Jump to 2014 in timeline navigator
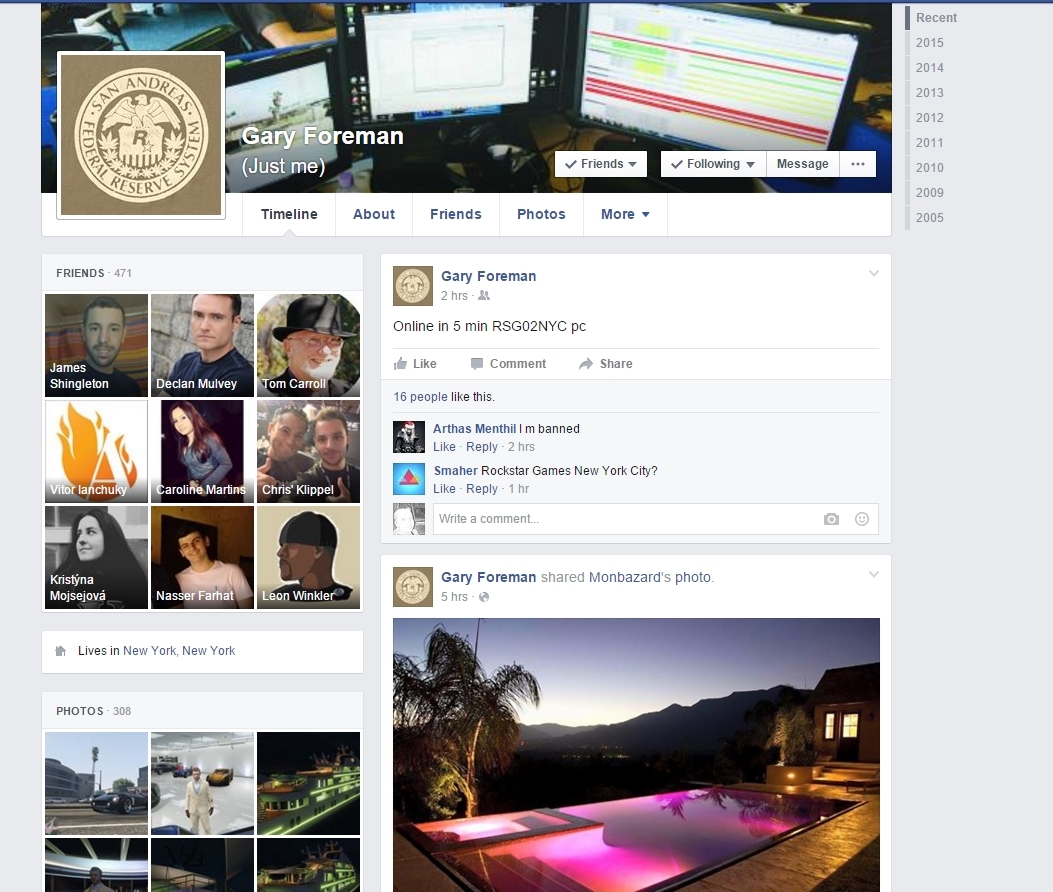The image size is (1053, 892). pos(929,68)
